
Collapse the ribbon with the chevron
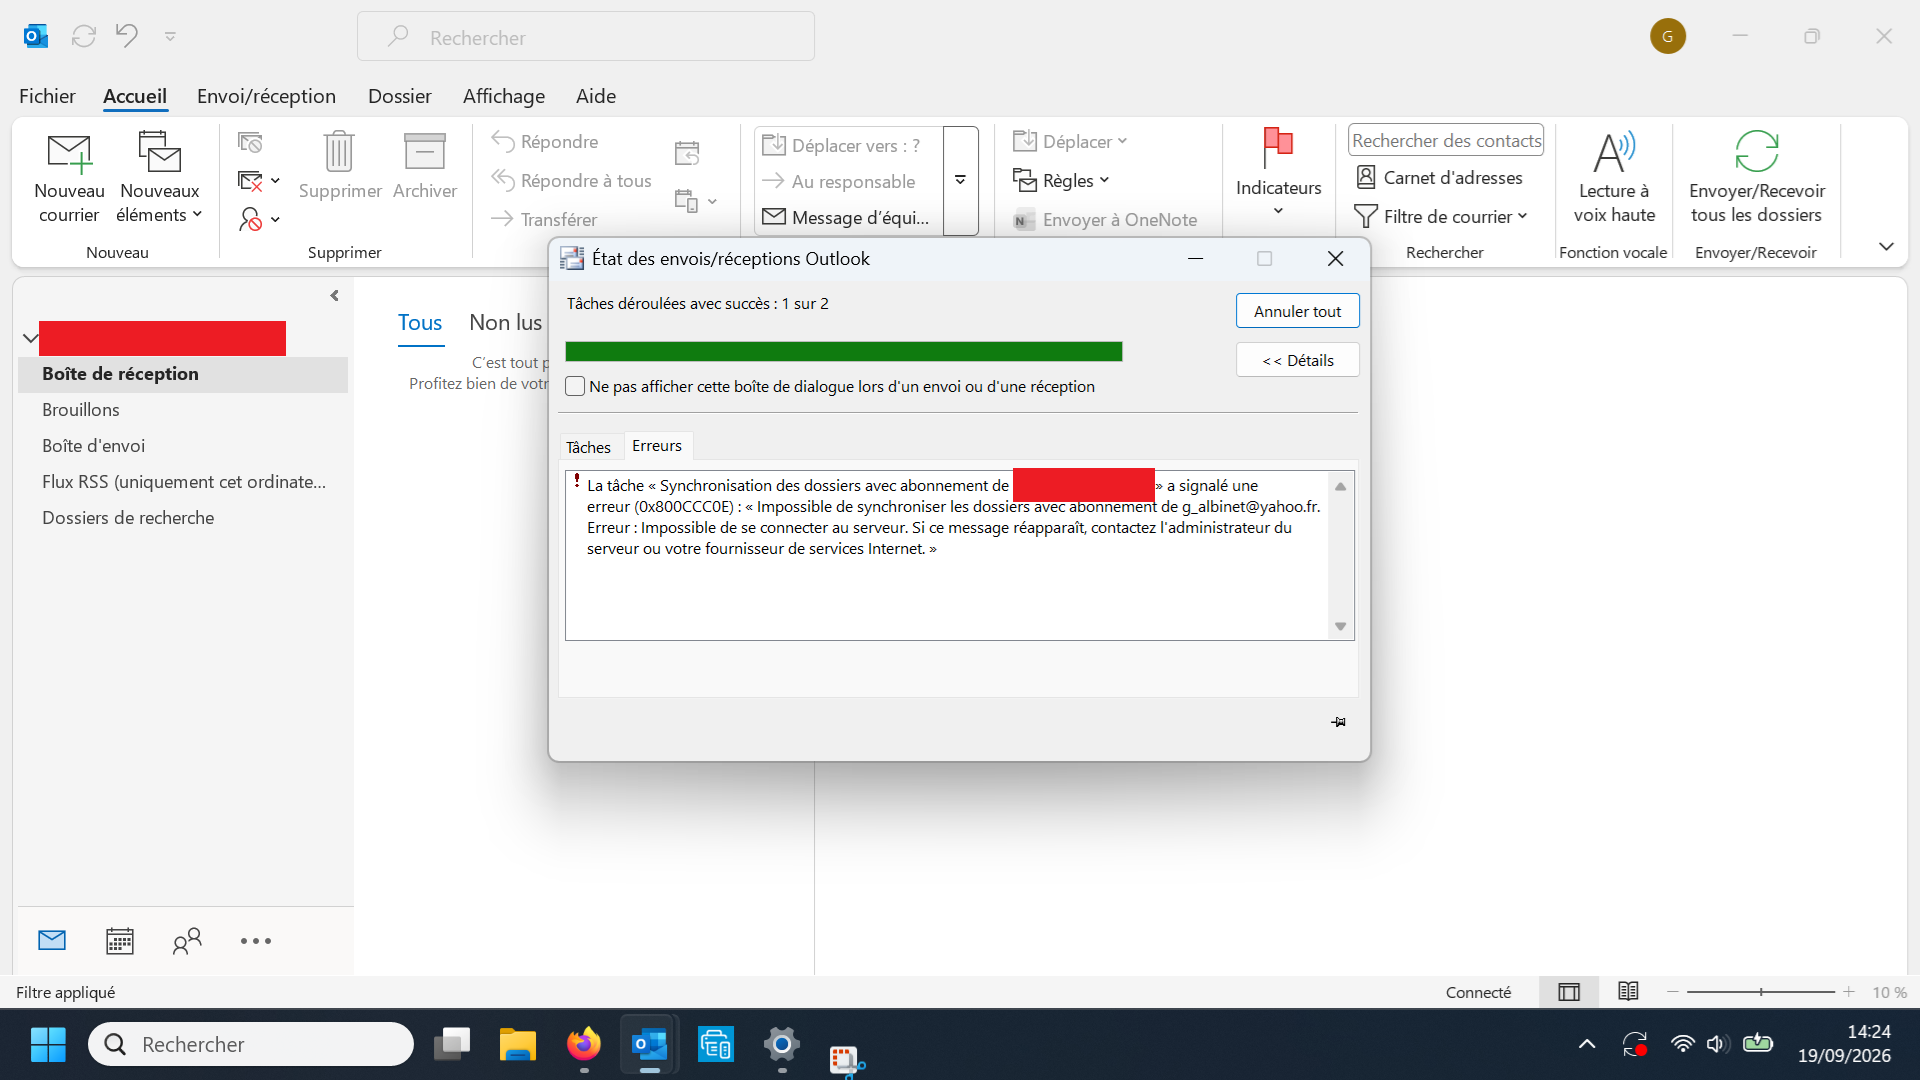coord(1886,246)
